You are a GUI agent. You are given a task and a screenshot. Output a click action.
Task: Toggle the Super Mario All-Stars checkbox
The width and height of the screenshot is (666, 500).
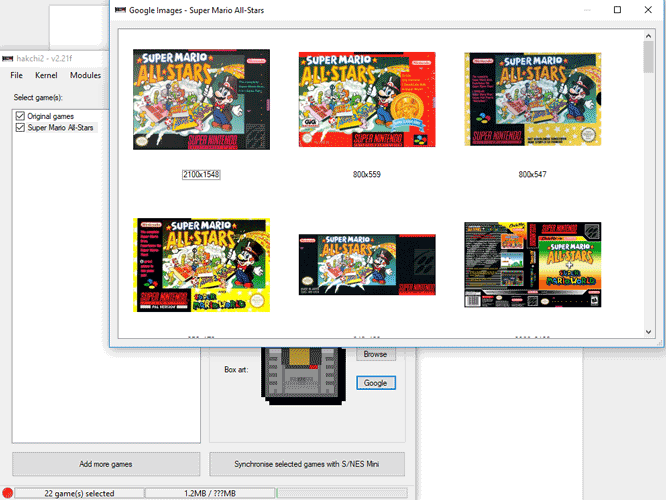pyautogui.click(x=20, y=127)
